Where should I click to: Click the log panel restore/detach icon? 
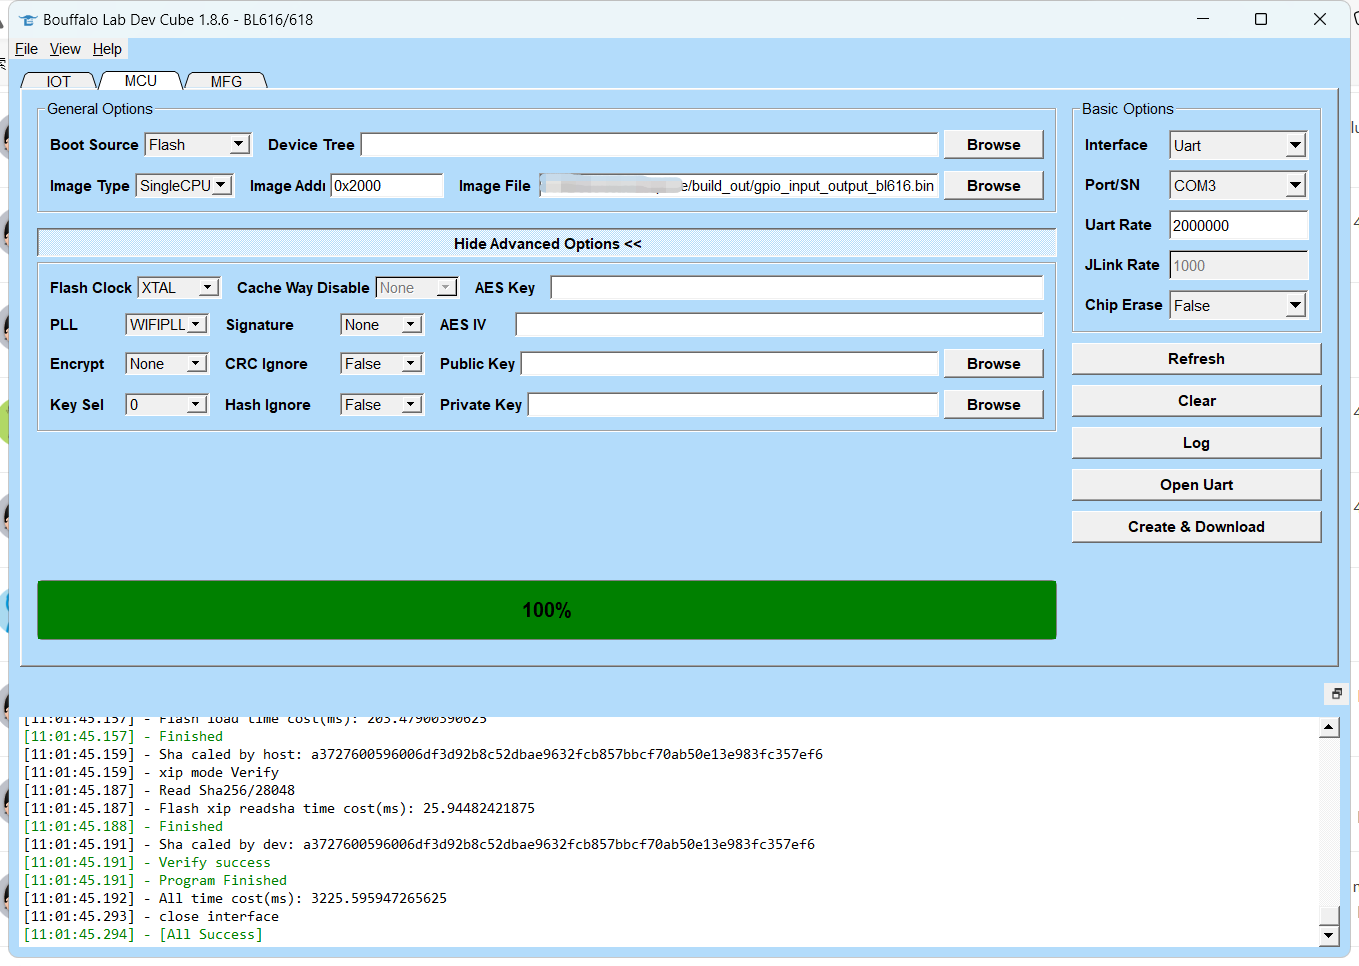point(1337,694)
